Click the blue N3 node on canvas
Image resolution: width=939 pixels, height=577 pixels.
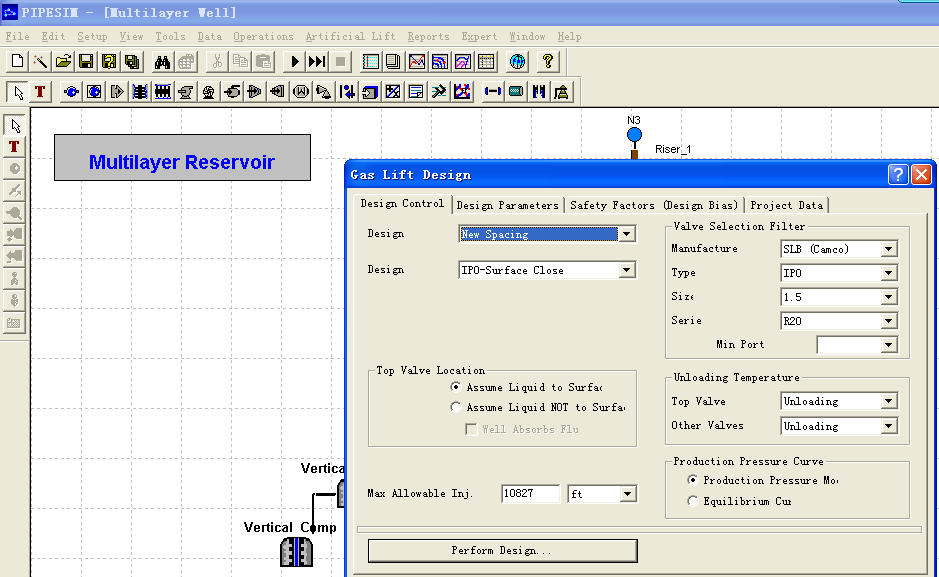coord(634,135)
